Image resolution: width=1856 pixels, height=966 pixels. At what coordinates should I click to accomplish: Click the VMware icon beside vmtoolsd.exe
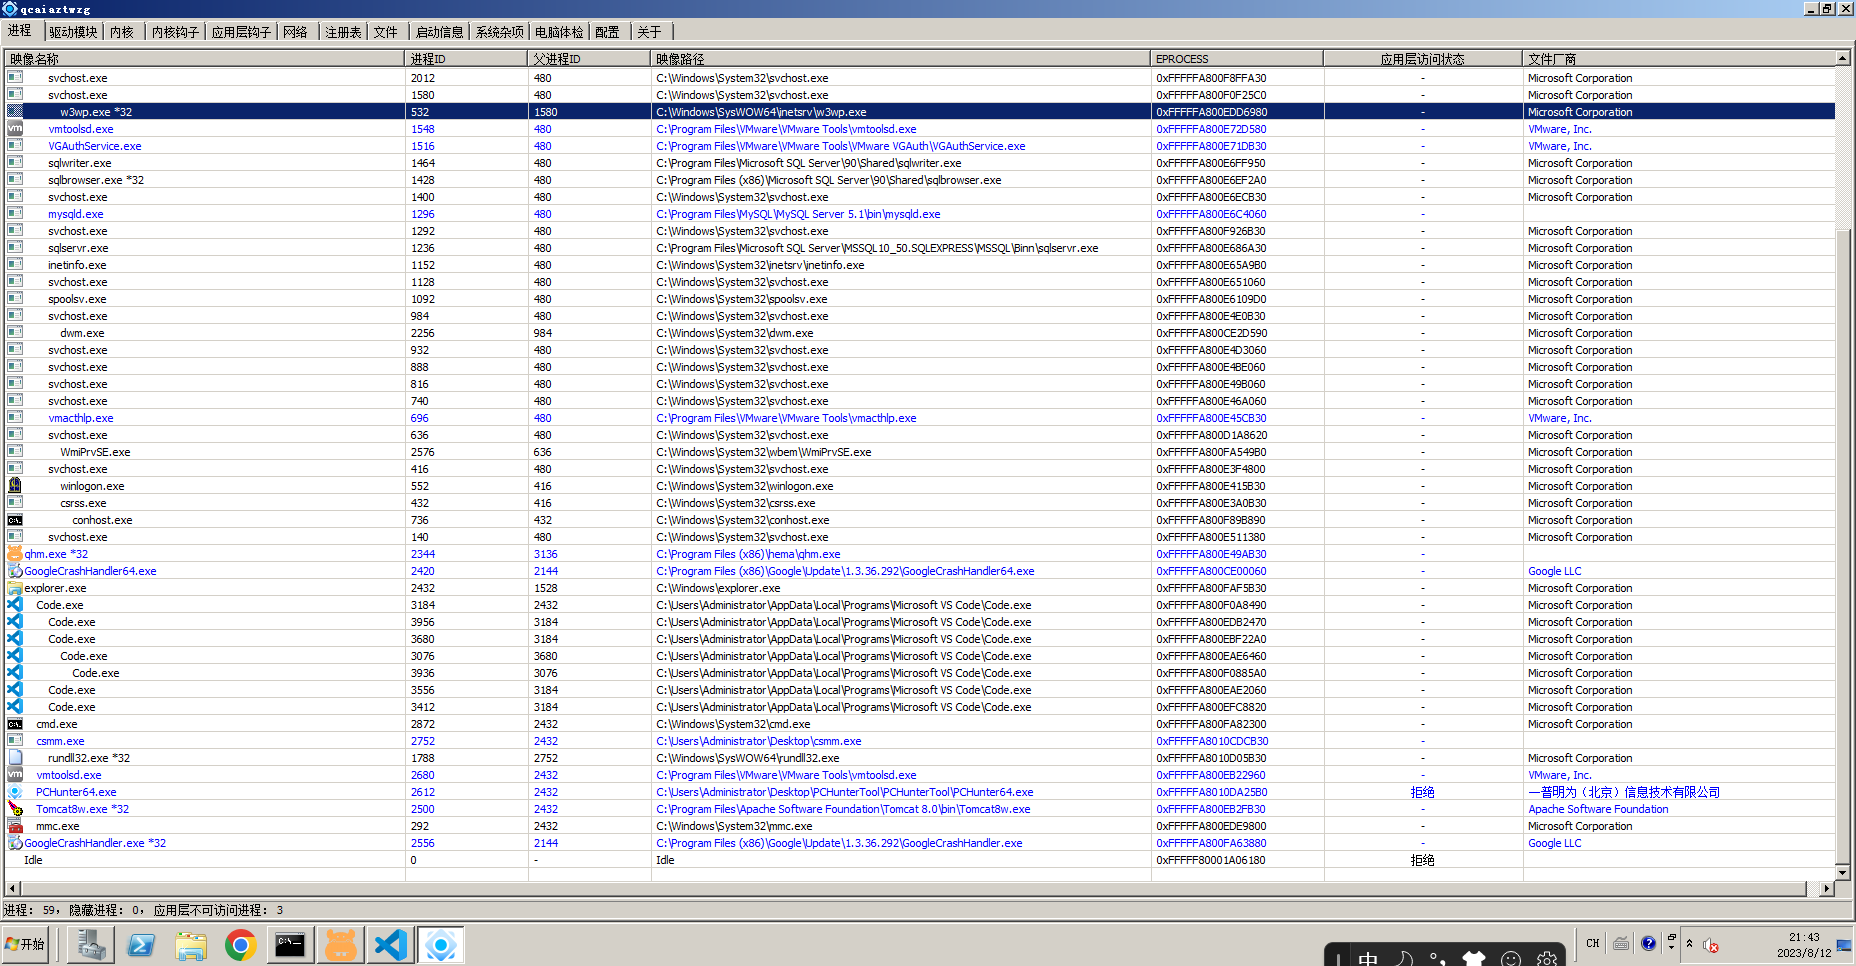(14, 774)
